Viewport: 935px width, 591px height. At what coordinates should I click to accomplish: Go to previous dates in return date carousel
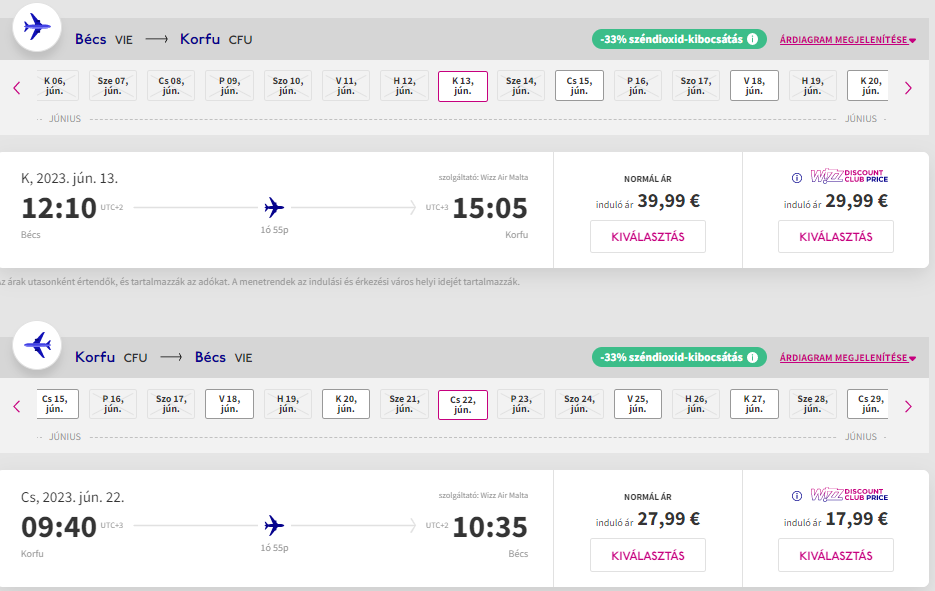[17, 406]
